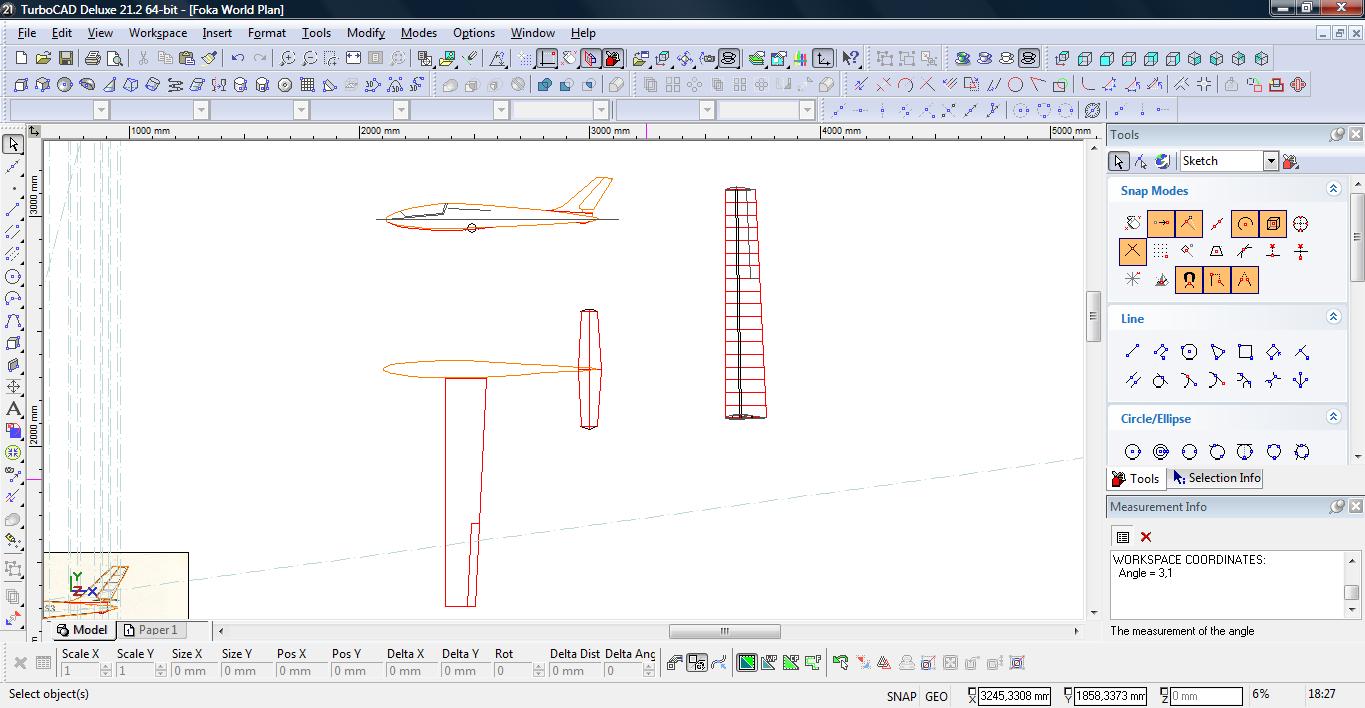Collapse the Circle/Ellipse section
The image size is (1365, 708).
[x=1333, y=417]
